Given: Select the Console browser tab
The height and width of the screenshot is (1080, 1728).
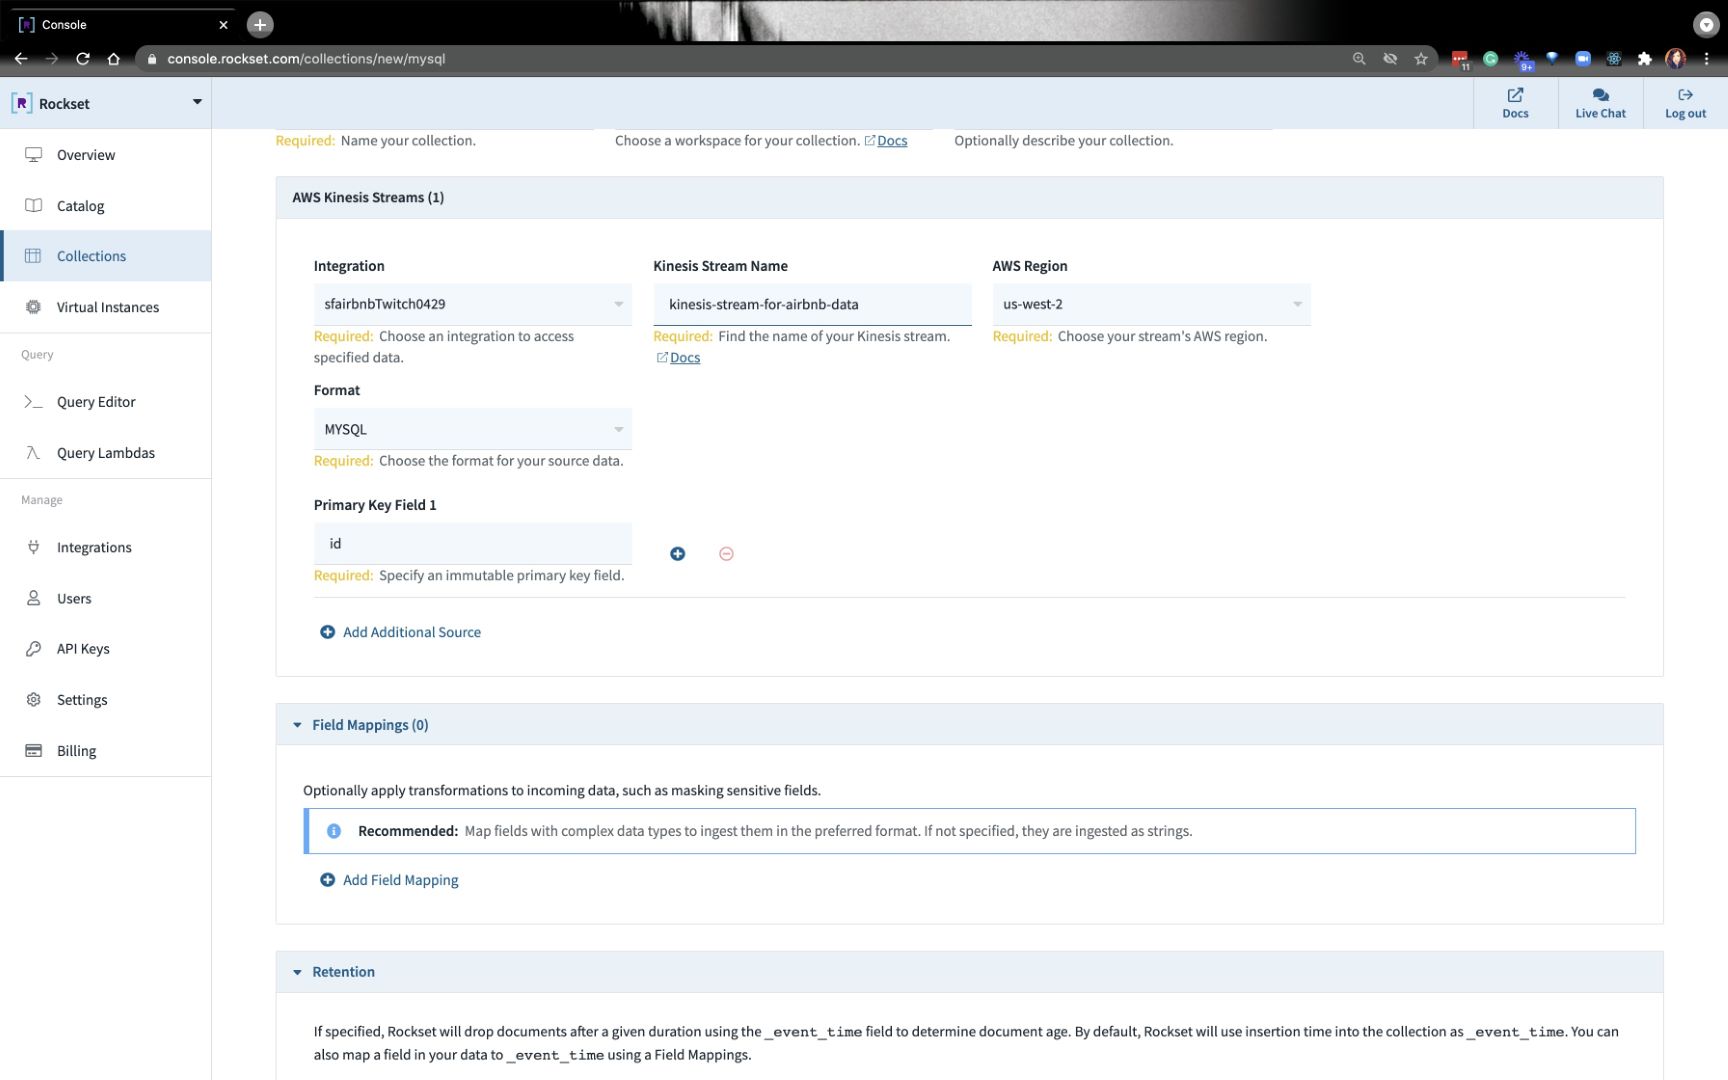Looking at the screenshot, I should click(x=124, y=25).
